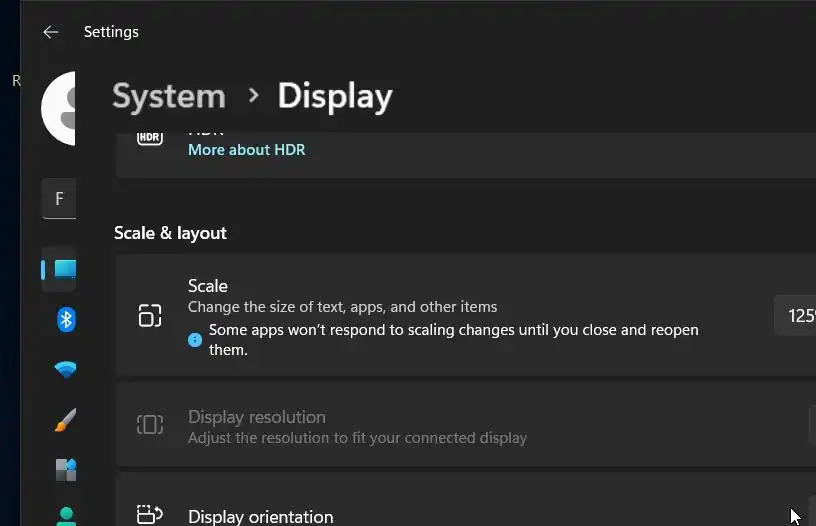
Task: Open System section in the sidebar
Action: [x=64, y=269]
